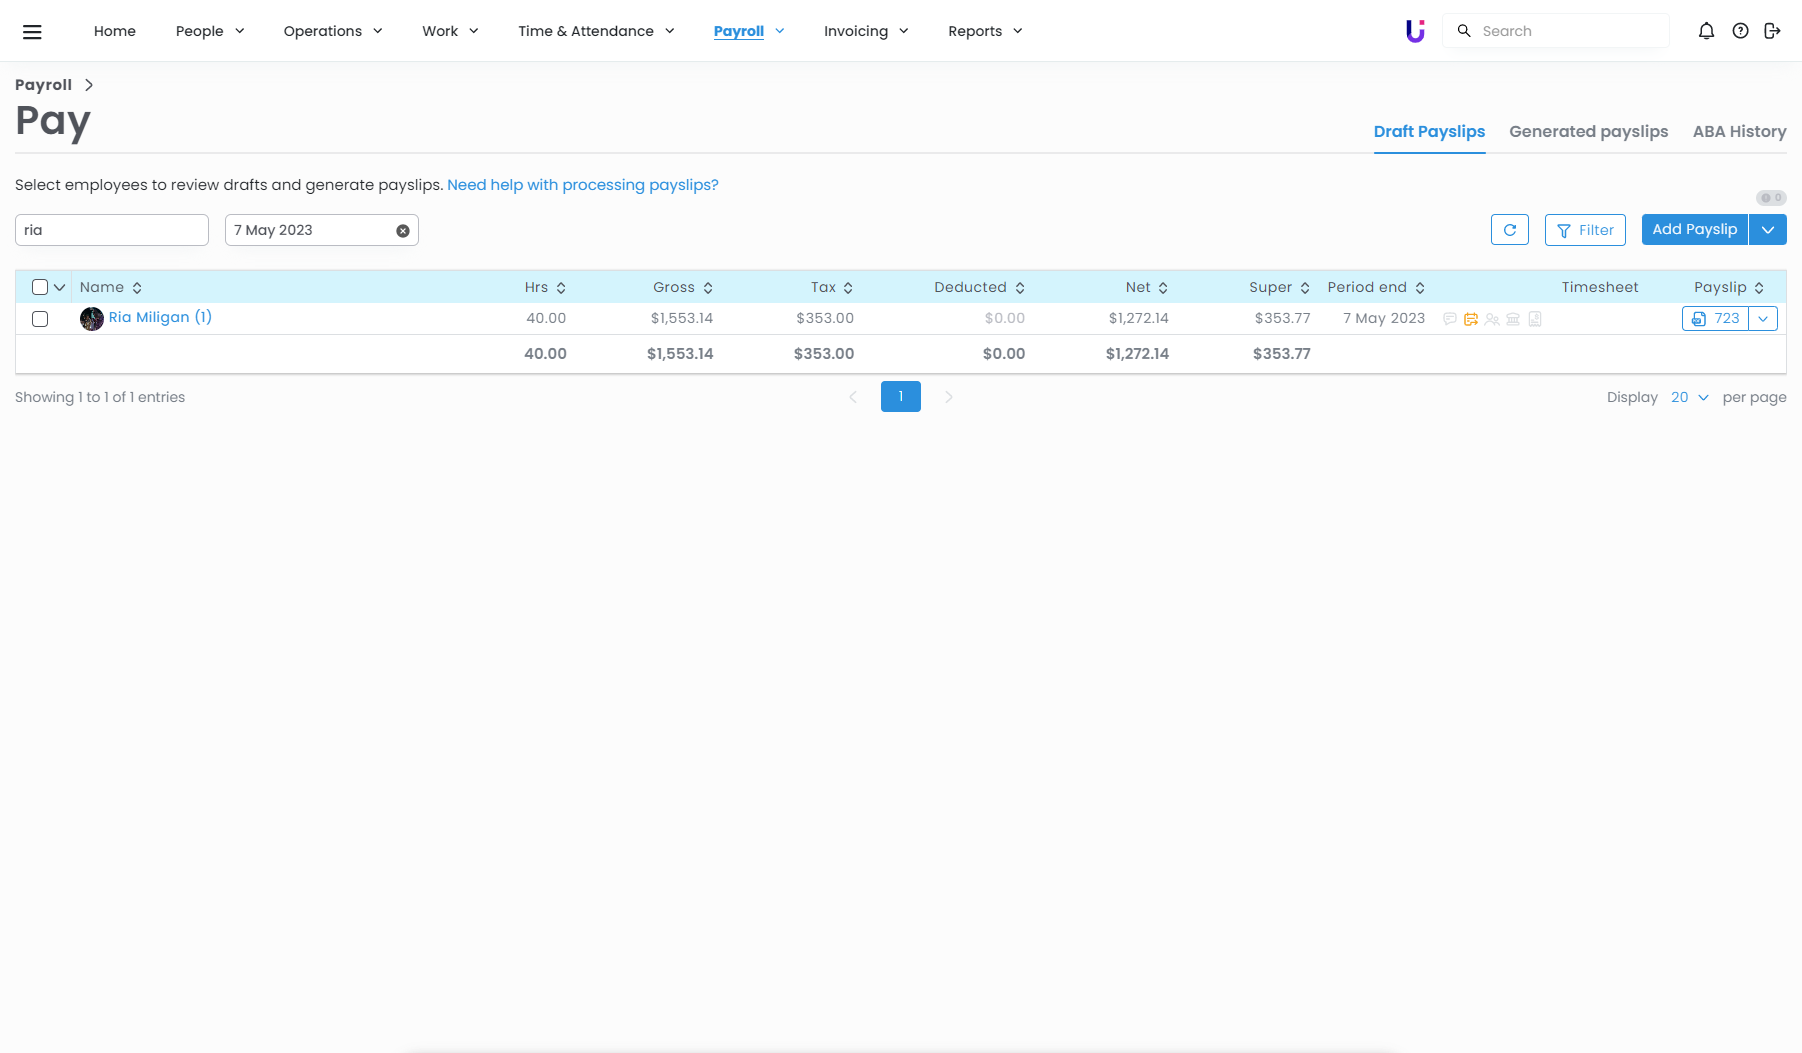
Task: Open the Time & Attendance menu
Action: [596, 31]
